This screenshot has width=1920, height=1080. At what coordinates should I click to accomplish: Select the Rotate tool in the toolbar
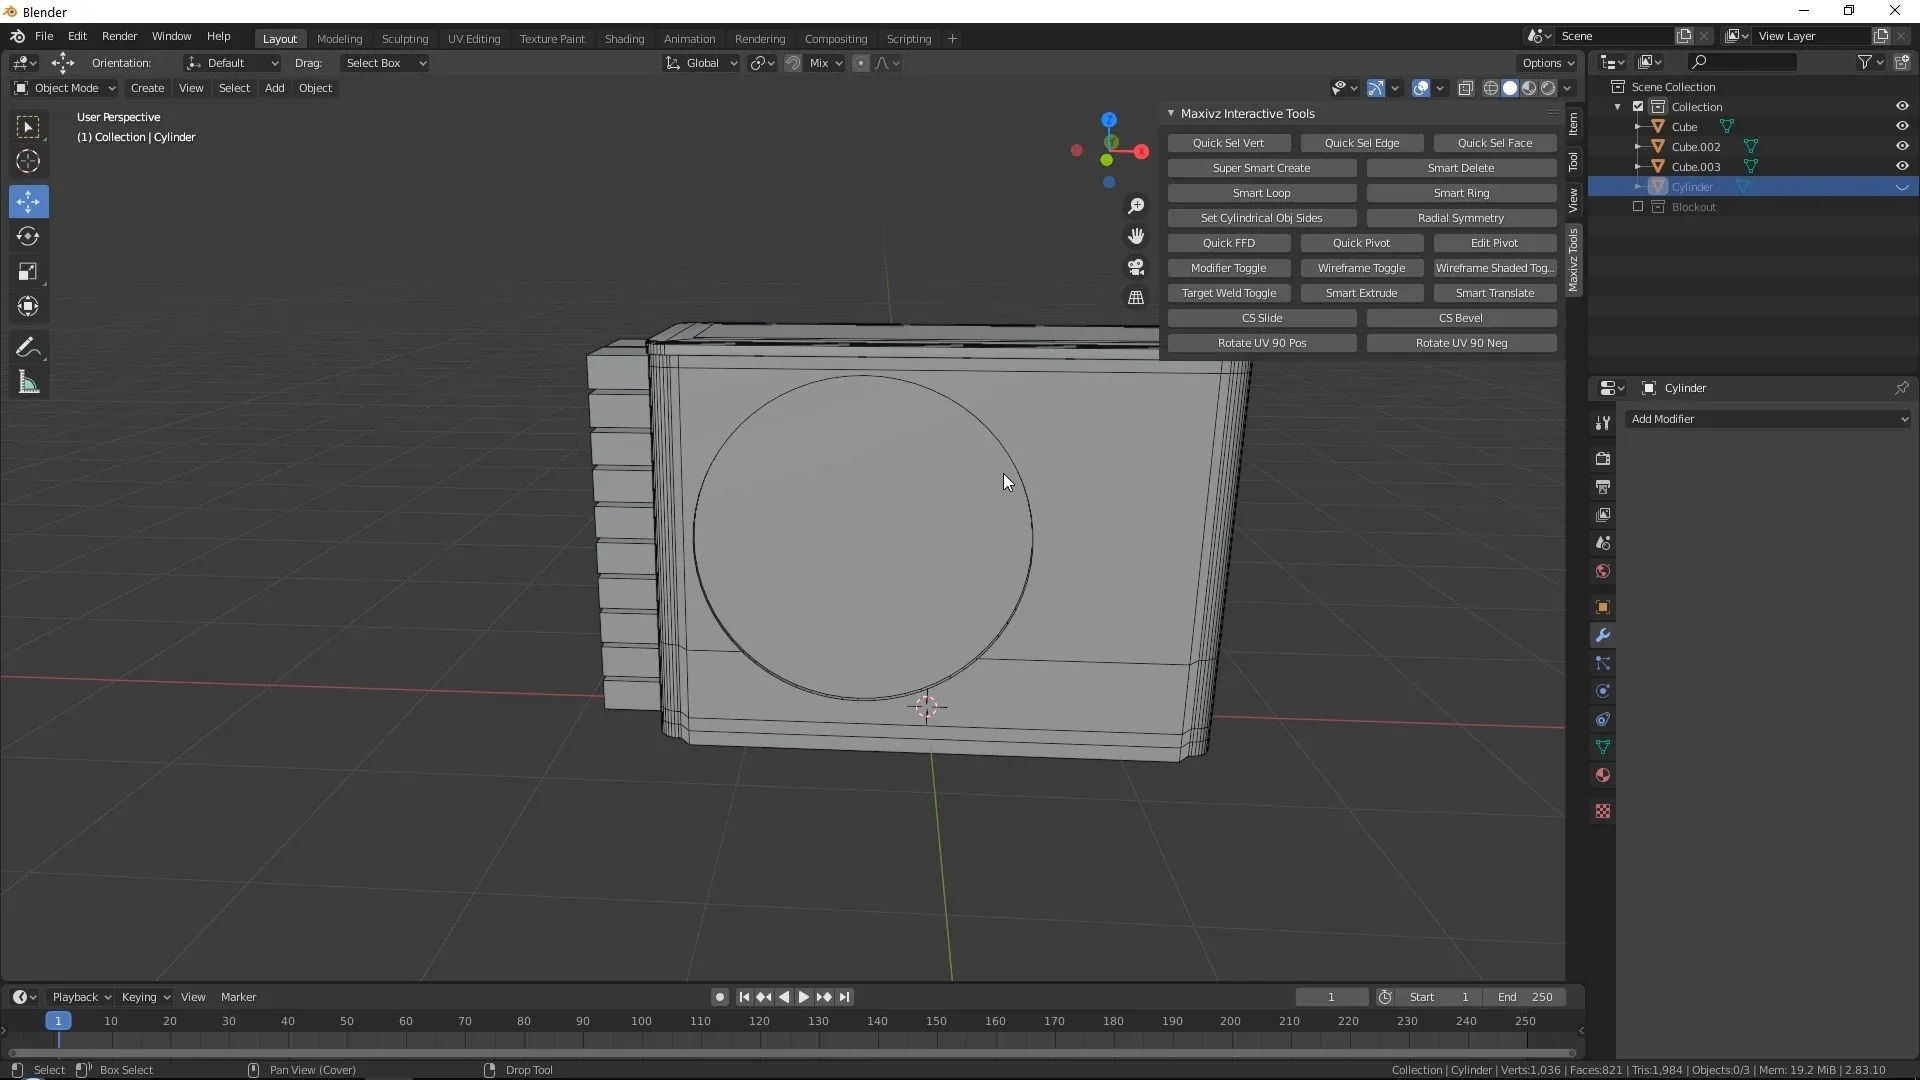pos(28,237)
